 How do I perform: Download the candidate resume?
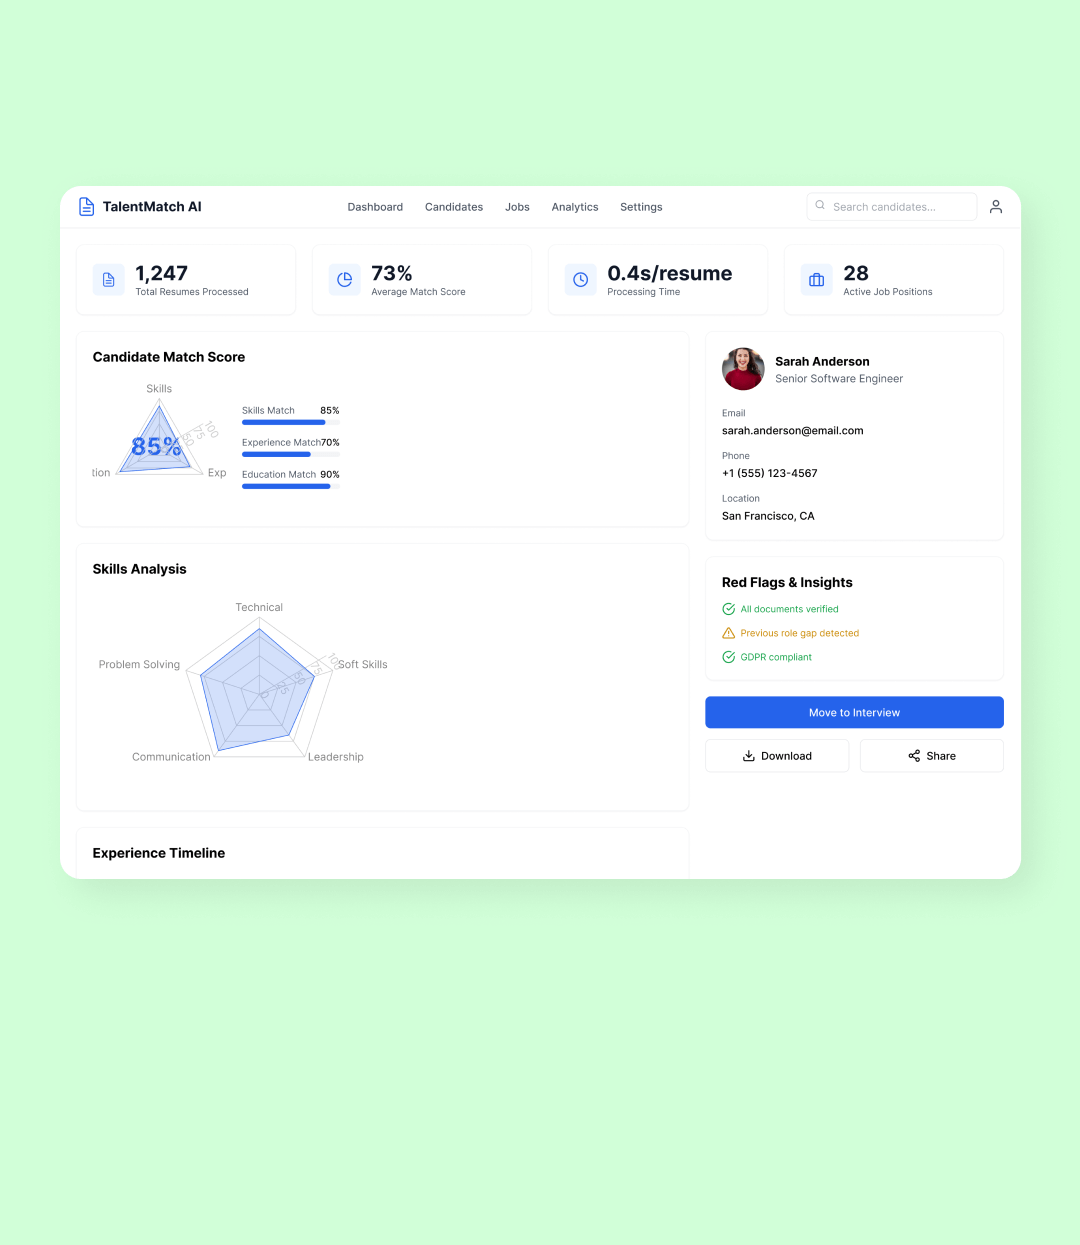[x=777, y=756]
